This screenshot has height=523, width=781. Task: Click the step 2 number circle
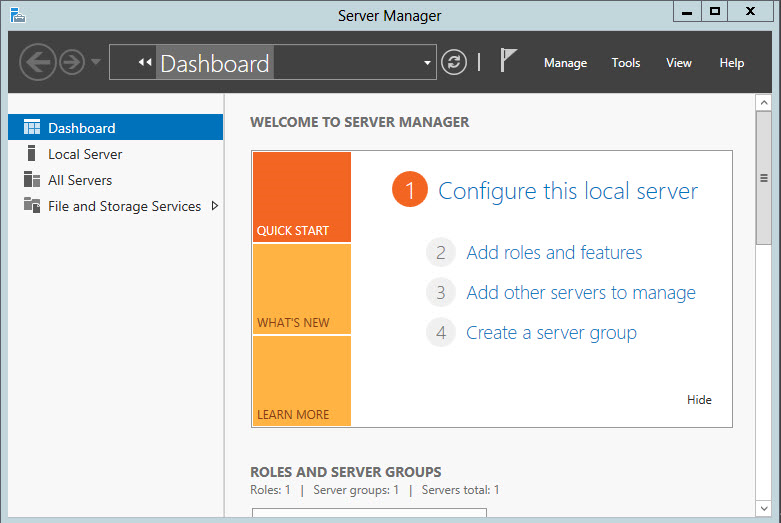coord(441,253)
